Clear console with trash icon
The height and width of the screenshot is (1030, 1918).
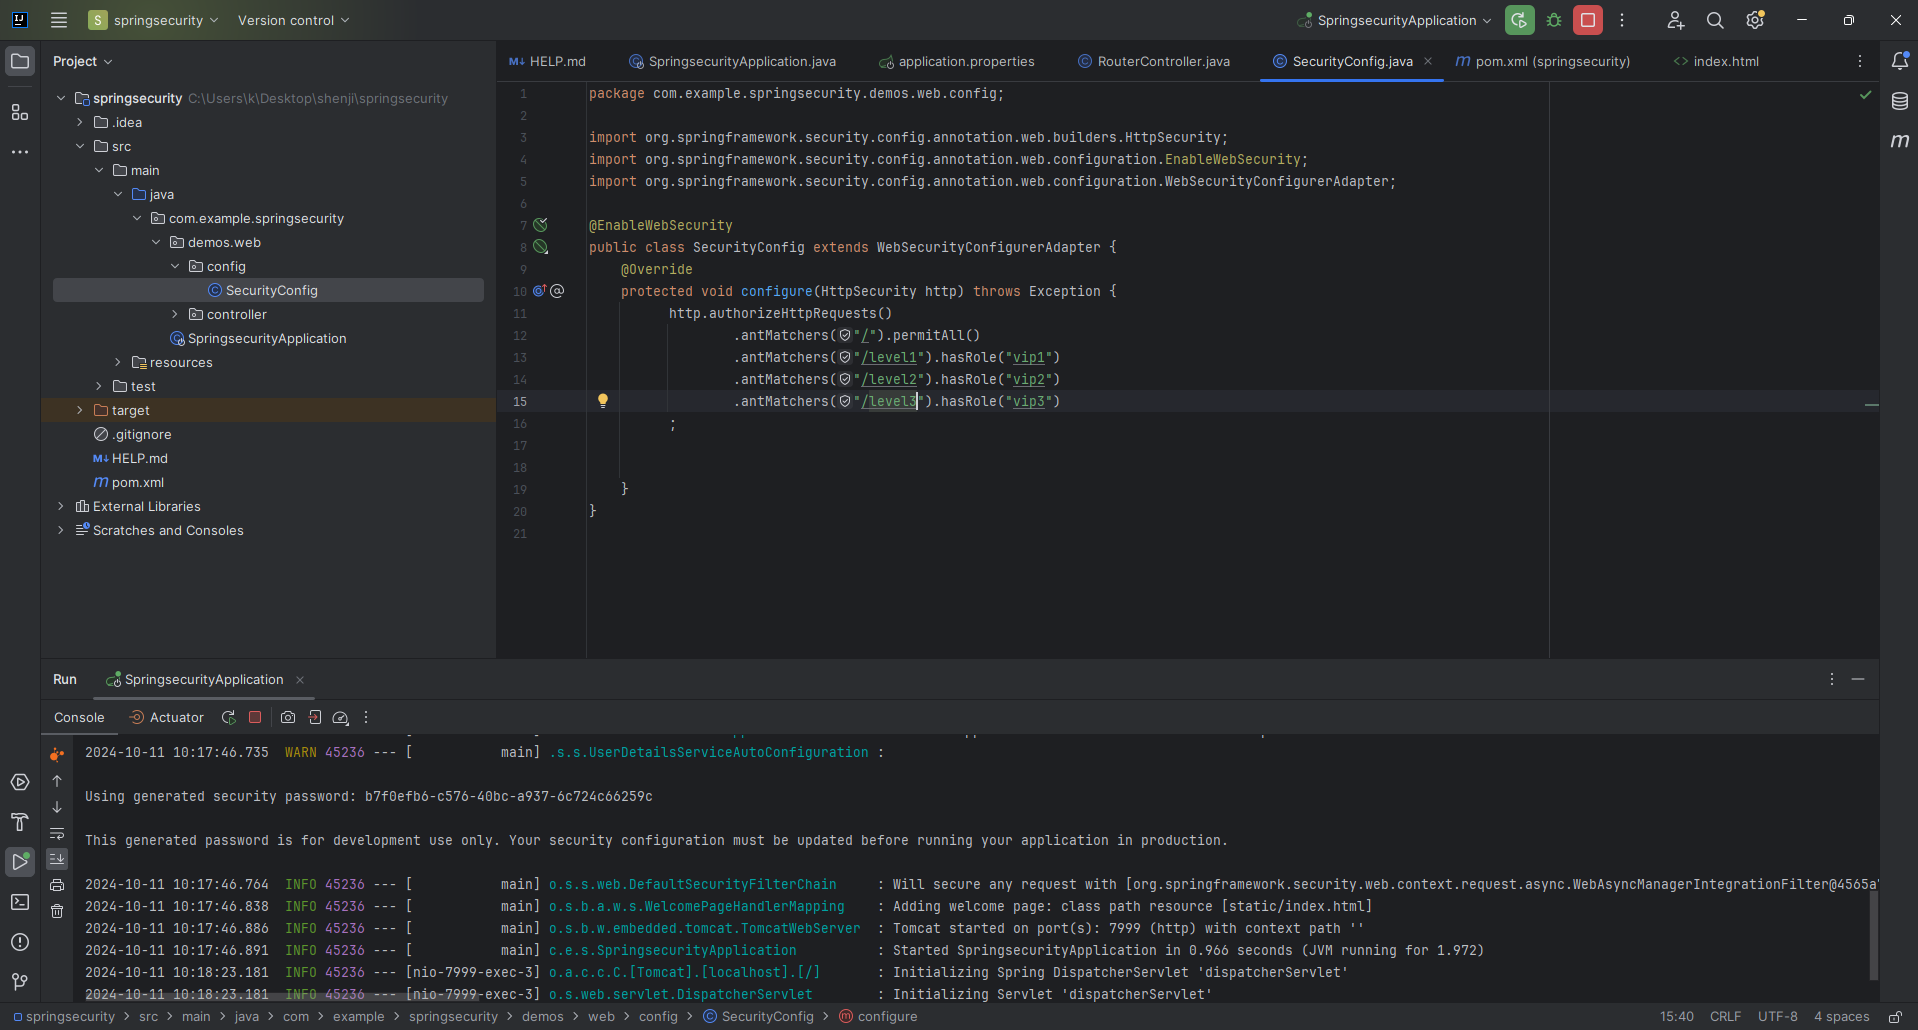(x=57, y=911)
